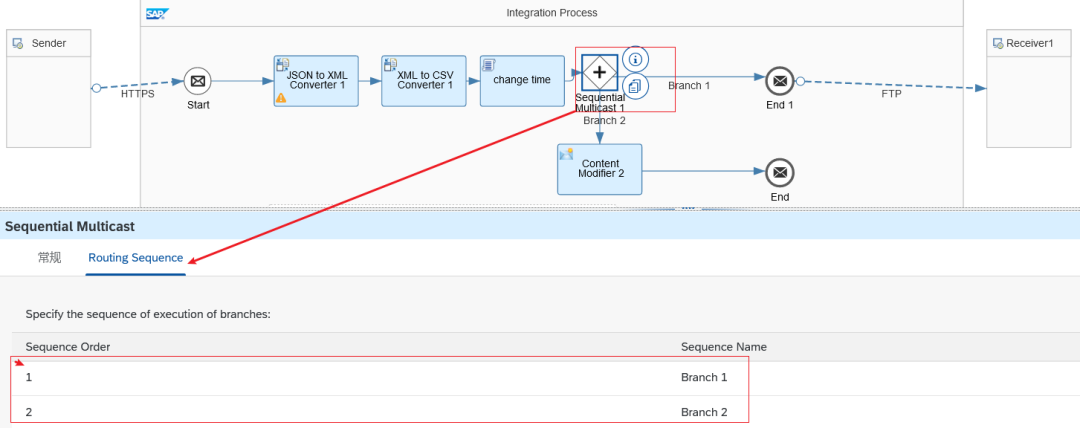Select the End 1 message event

point(780,81)
